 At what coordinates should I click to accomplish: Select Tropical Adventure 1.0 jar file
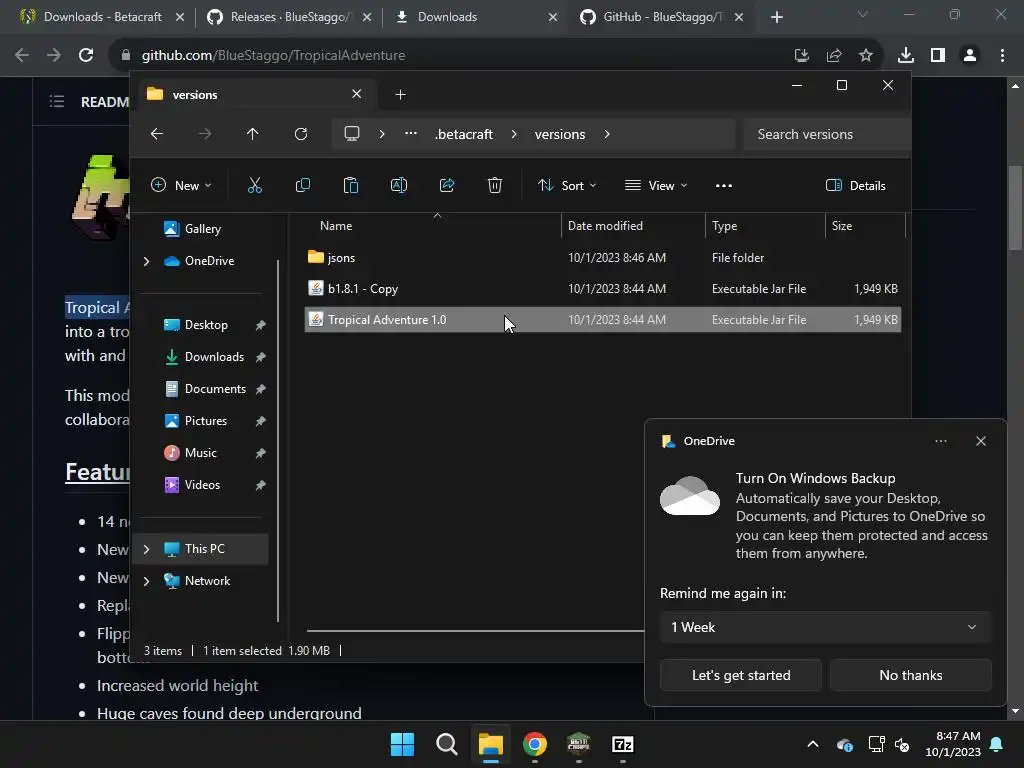point(602,319)
